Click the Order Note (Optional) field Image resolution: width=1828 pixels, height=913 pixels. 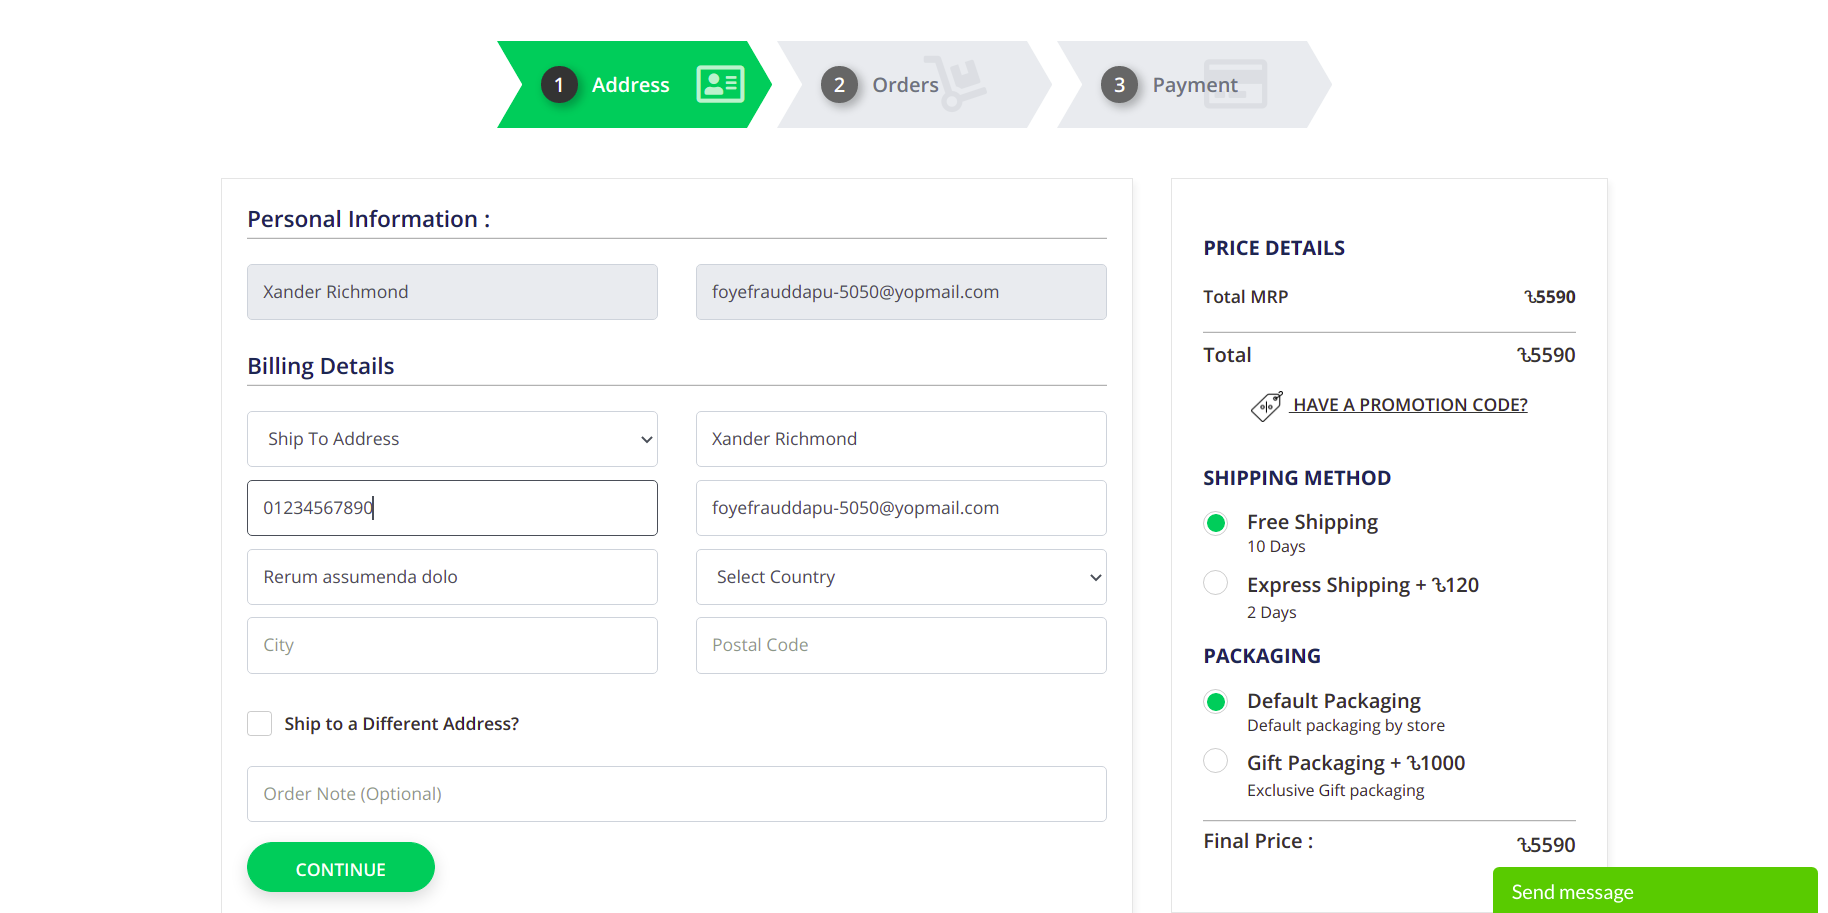[x=677, y=794]
